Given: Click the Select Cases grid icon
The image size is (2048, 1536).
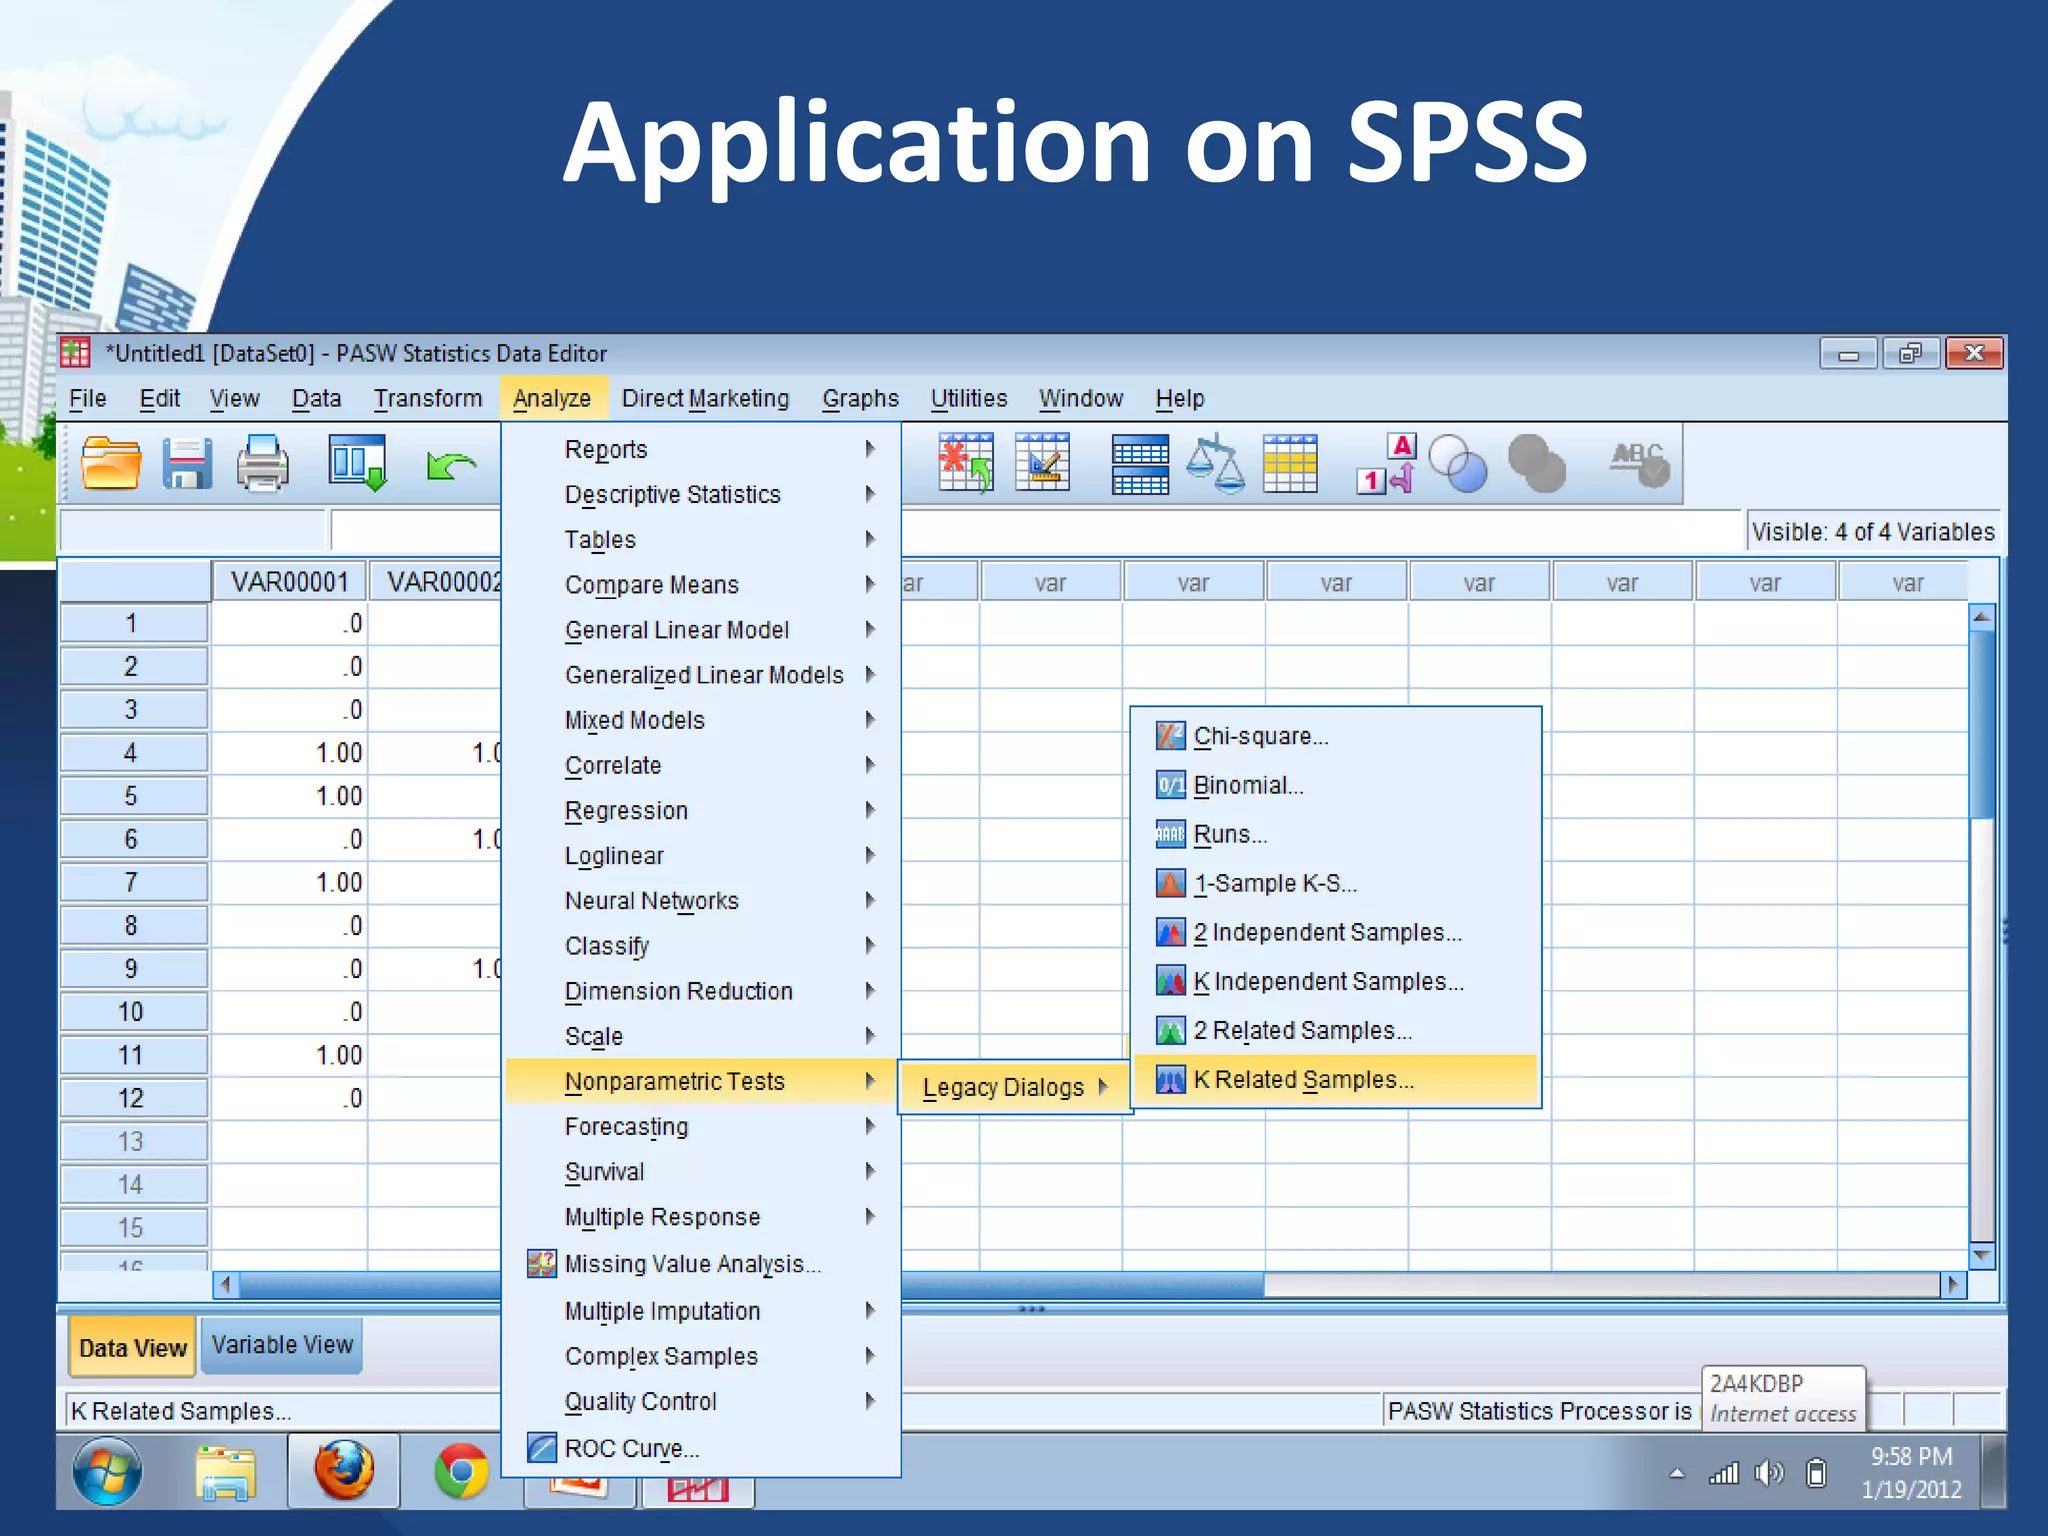Looking at the screenshot, I should click(x=1290, y=463).
